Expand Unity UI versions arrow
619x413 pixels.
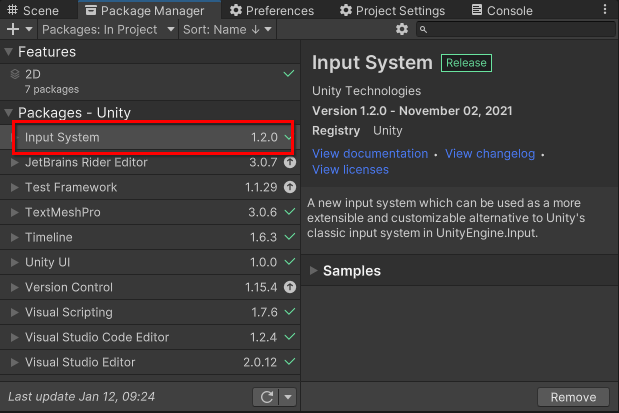click(x=14, y=262)
